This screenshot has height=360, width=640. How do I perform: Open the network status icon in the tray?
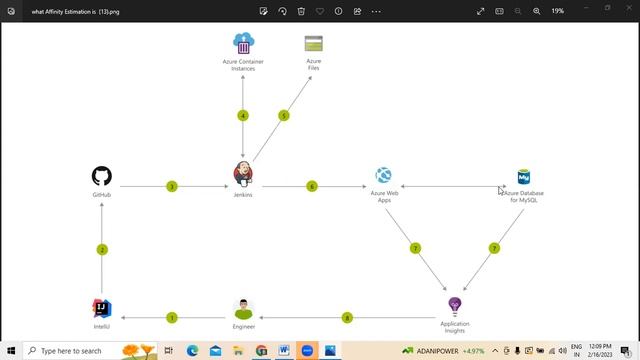(x=552, y=351)
